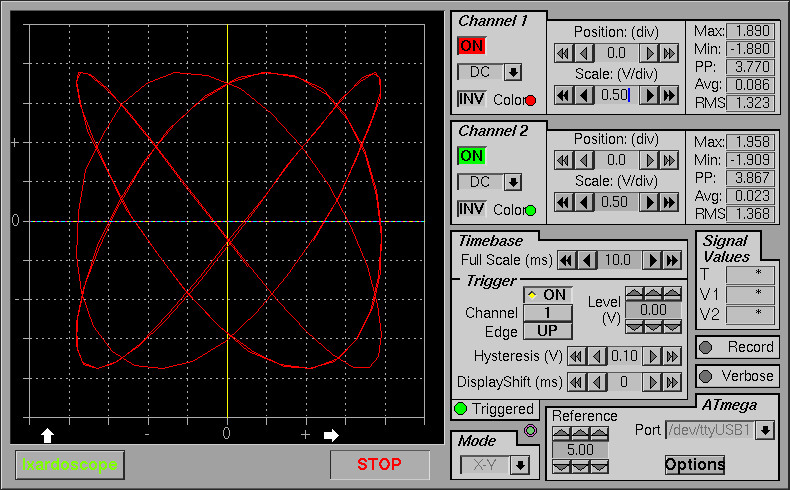Click the purple ring icon above Mode selector
This screenshot has height=490, width=790.
[x=531, y=431]
